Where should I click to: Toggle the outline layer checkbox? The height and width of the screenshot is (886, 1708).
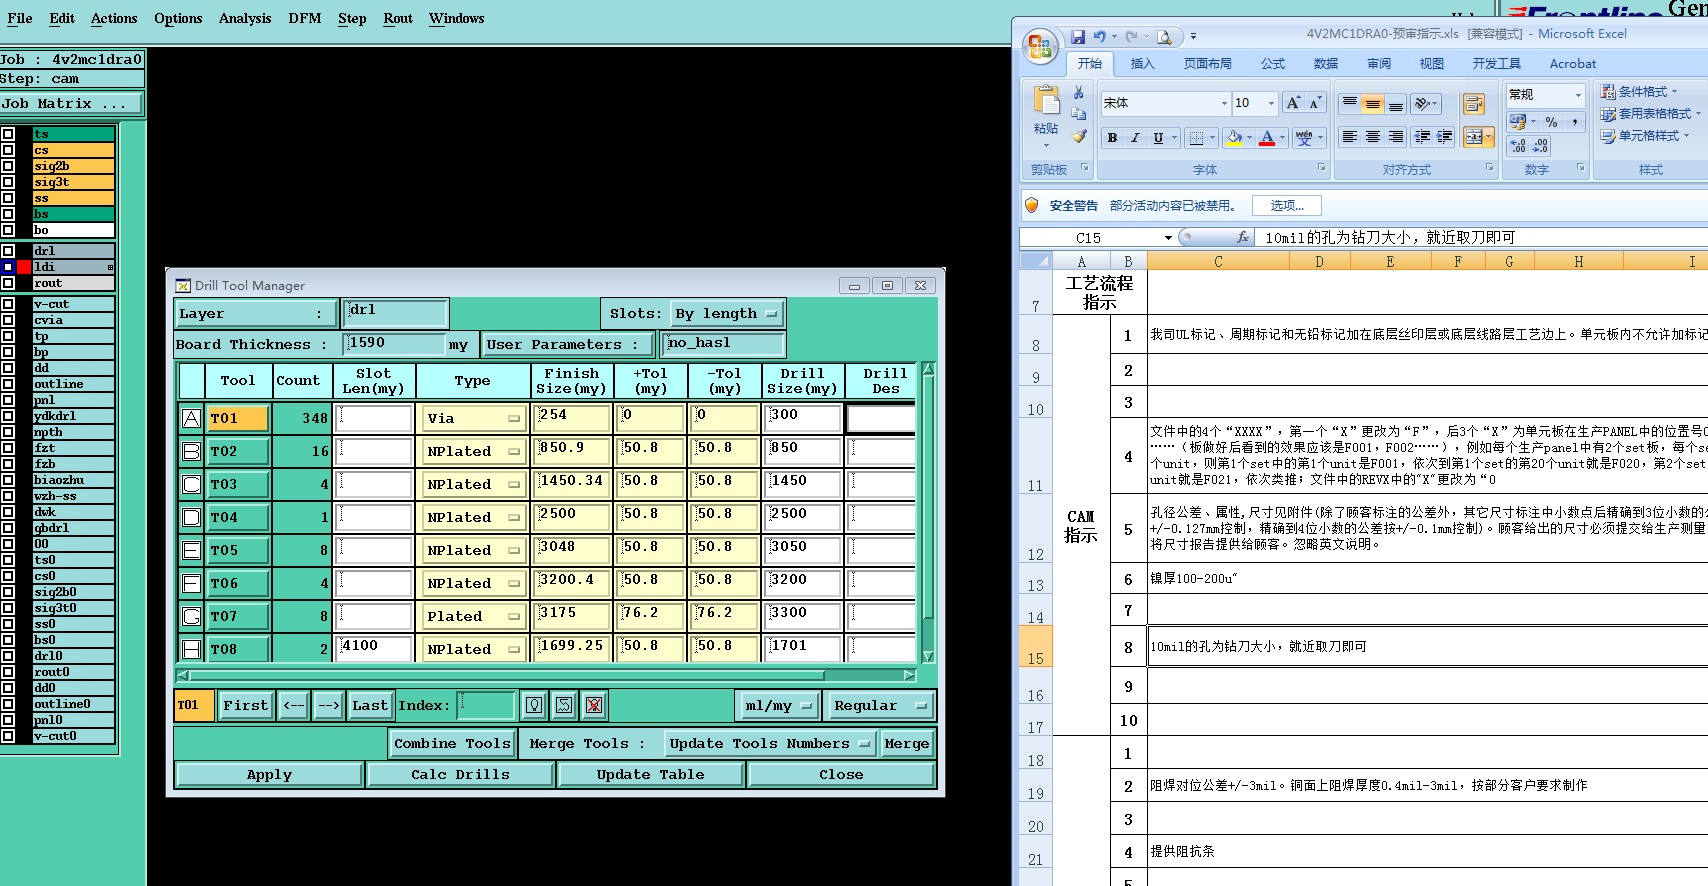(8, 384)
